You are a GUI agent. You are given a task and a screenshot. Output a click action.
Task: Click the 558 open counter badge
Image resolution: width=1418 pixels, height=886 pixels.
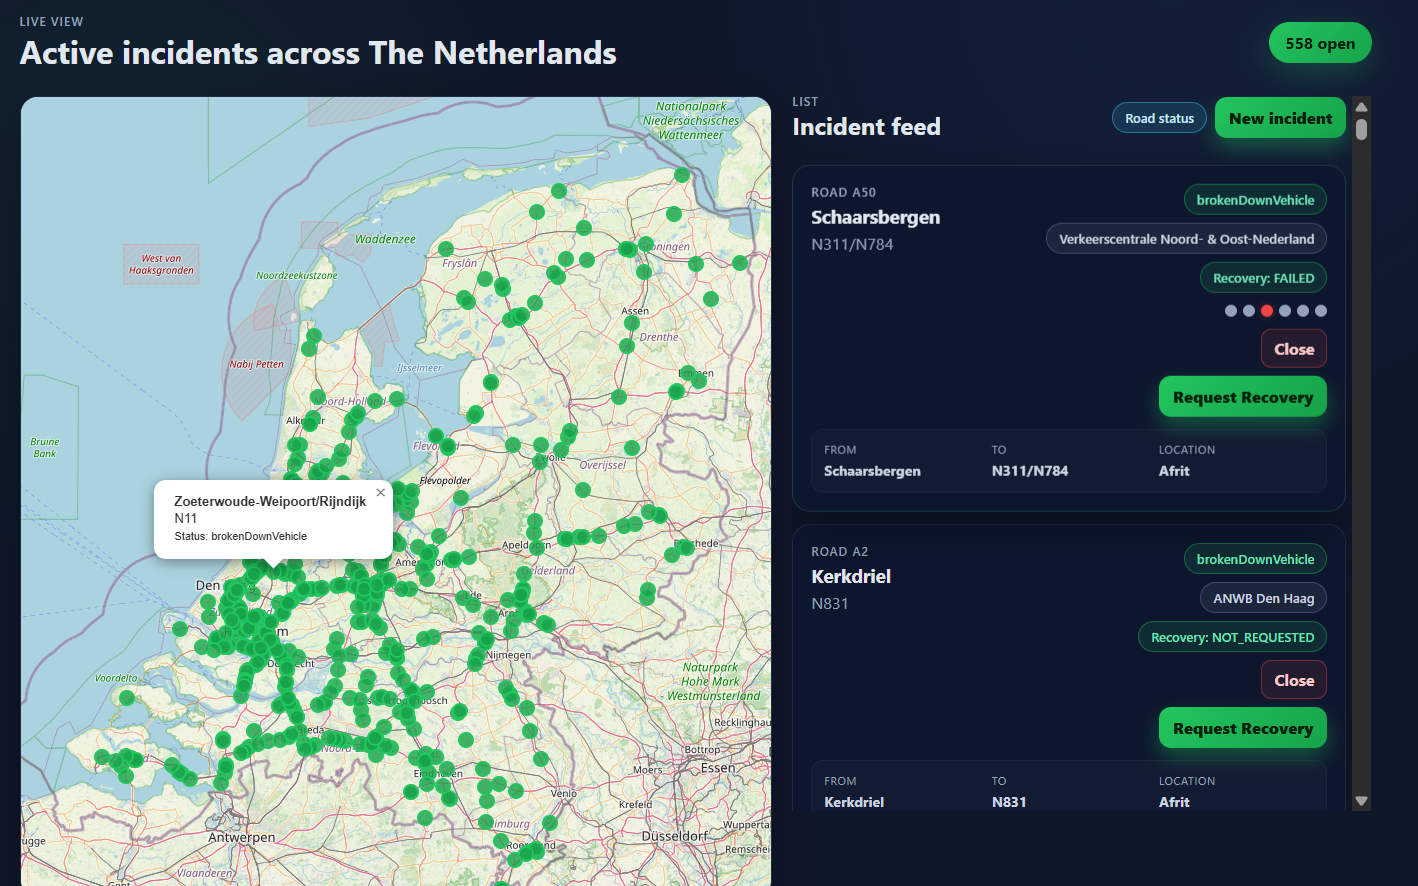1320,43
